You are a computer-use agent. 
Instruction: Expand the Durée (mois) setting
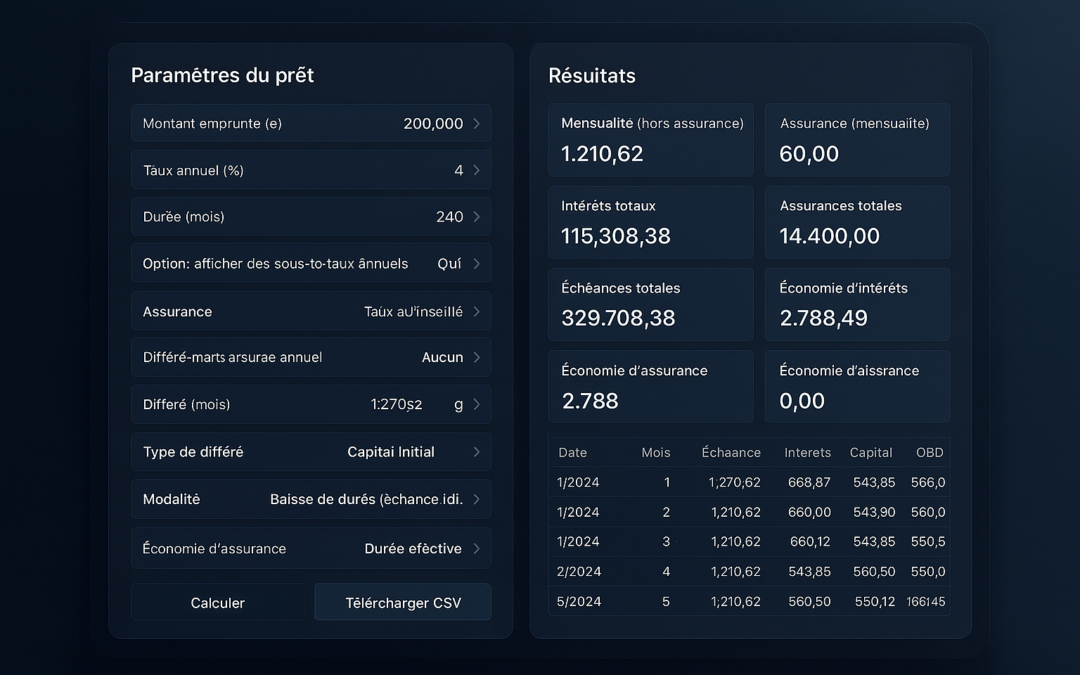pyautogui.click(x=310, y=216)
